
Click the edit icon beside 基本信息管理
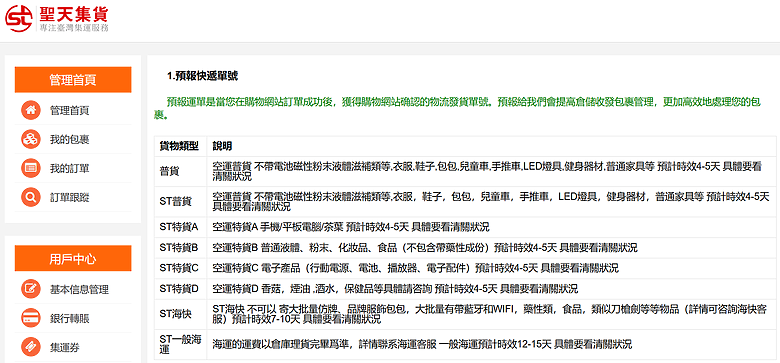coord(31,289)
